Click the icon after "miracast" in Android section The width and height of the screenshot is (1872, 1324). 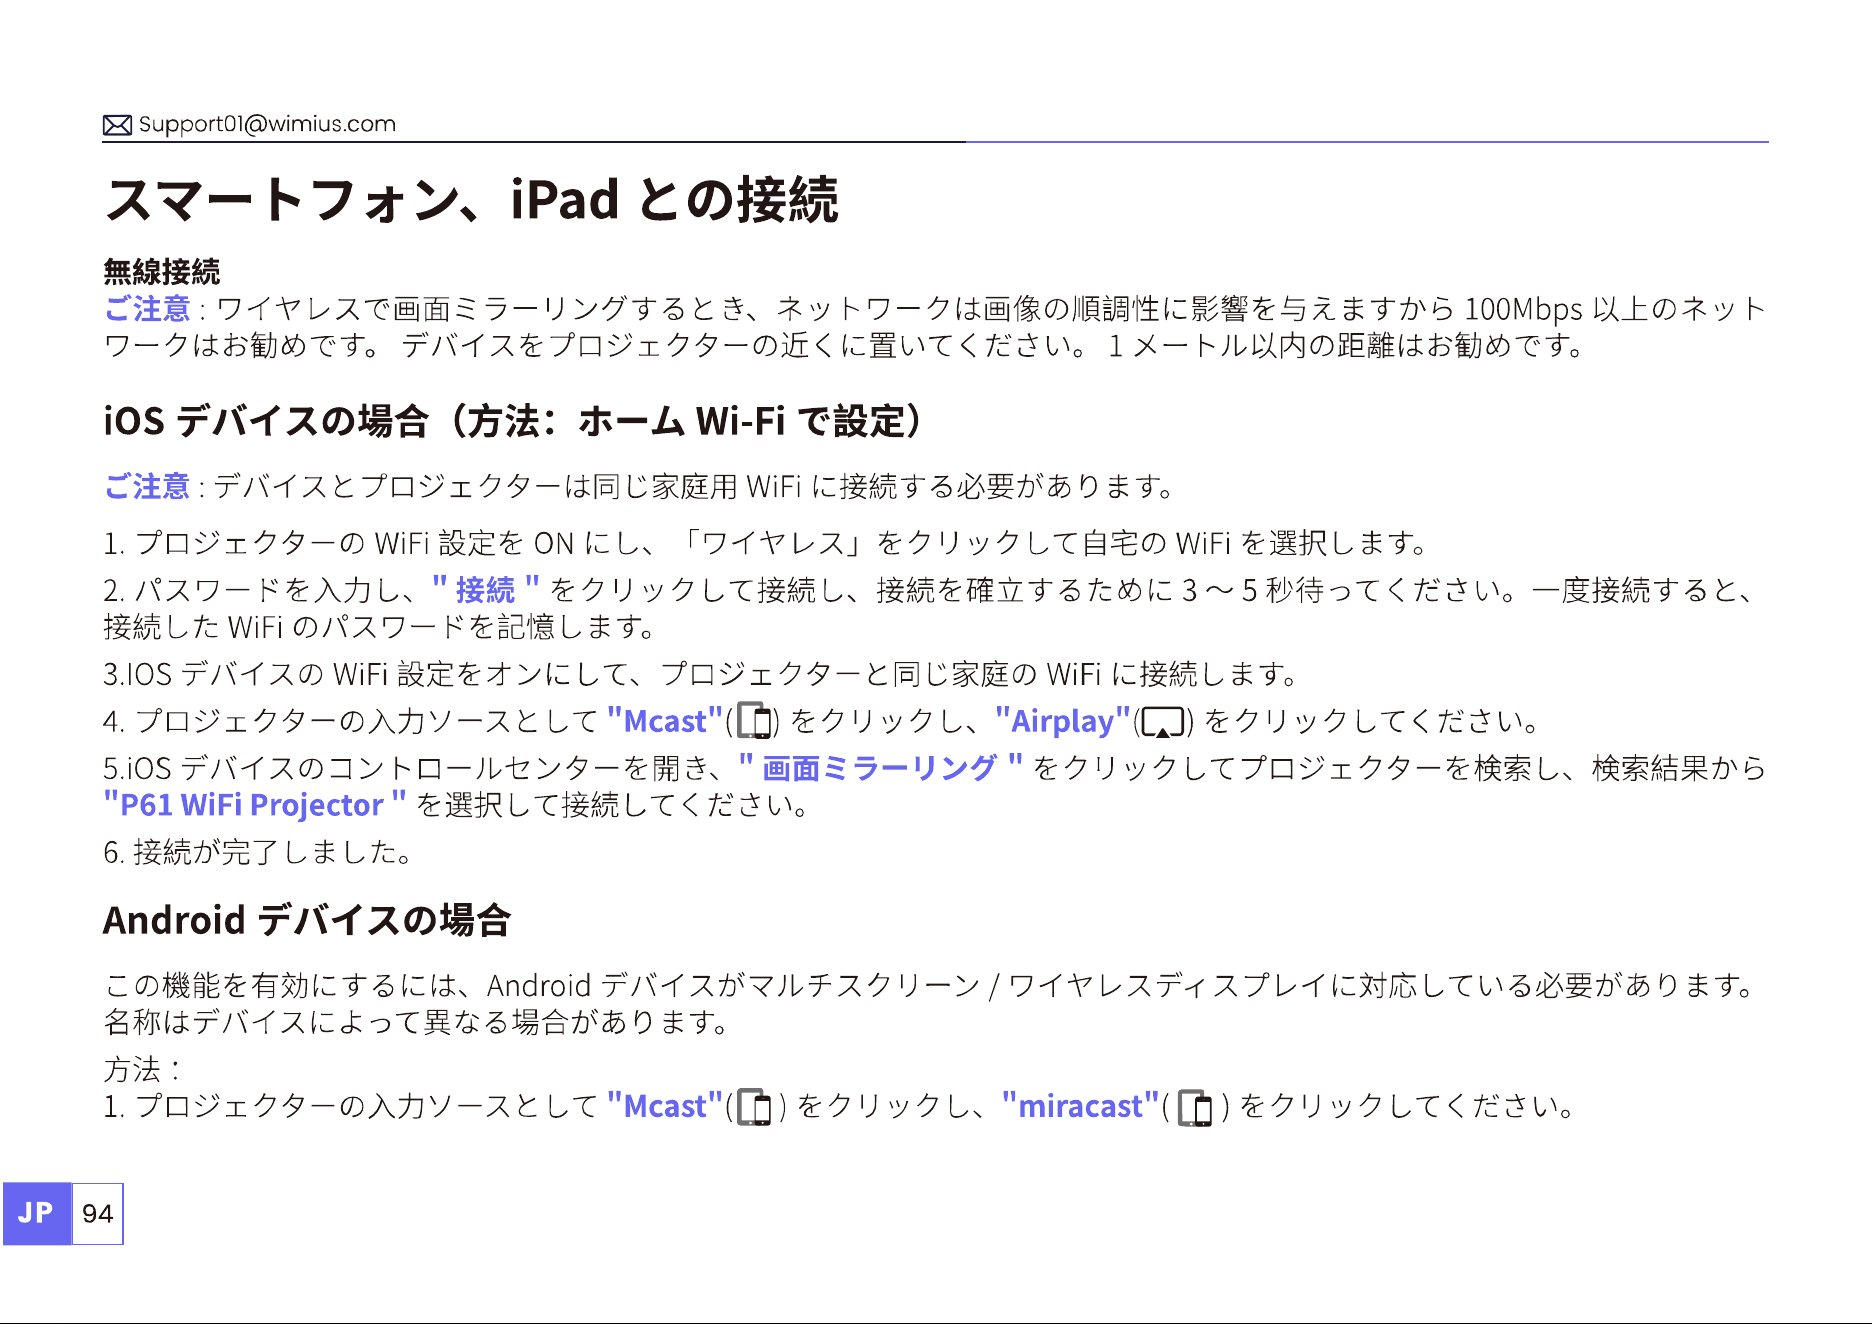pos(1196,1107)
